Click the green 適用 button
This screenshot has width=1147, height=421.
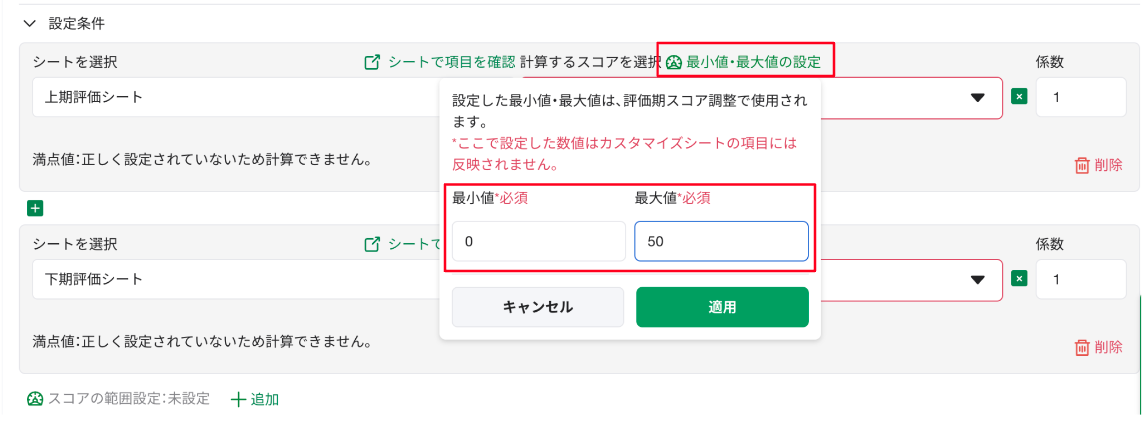point(722,307)
